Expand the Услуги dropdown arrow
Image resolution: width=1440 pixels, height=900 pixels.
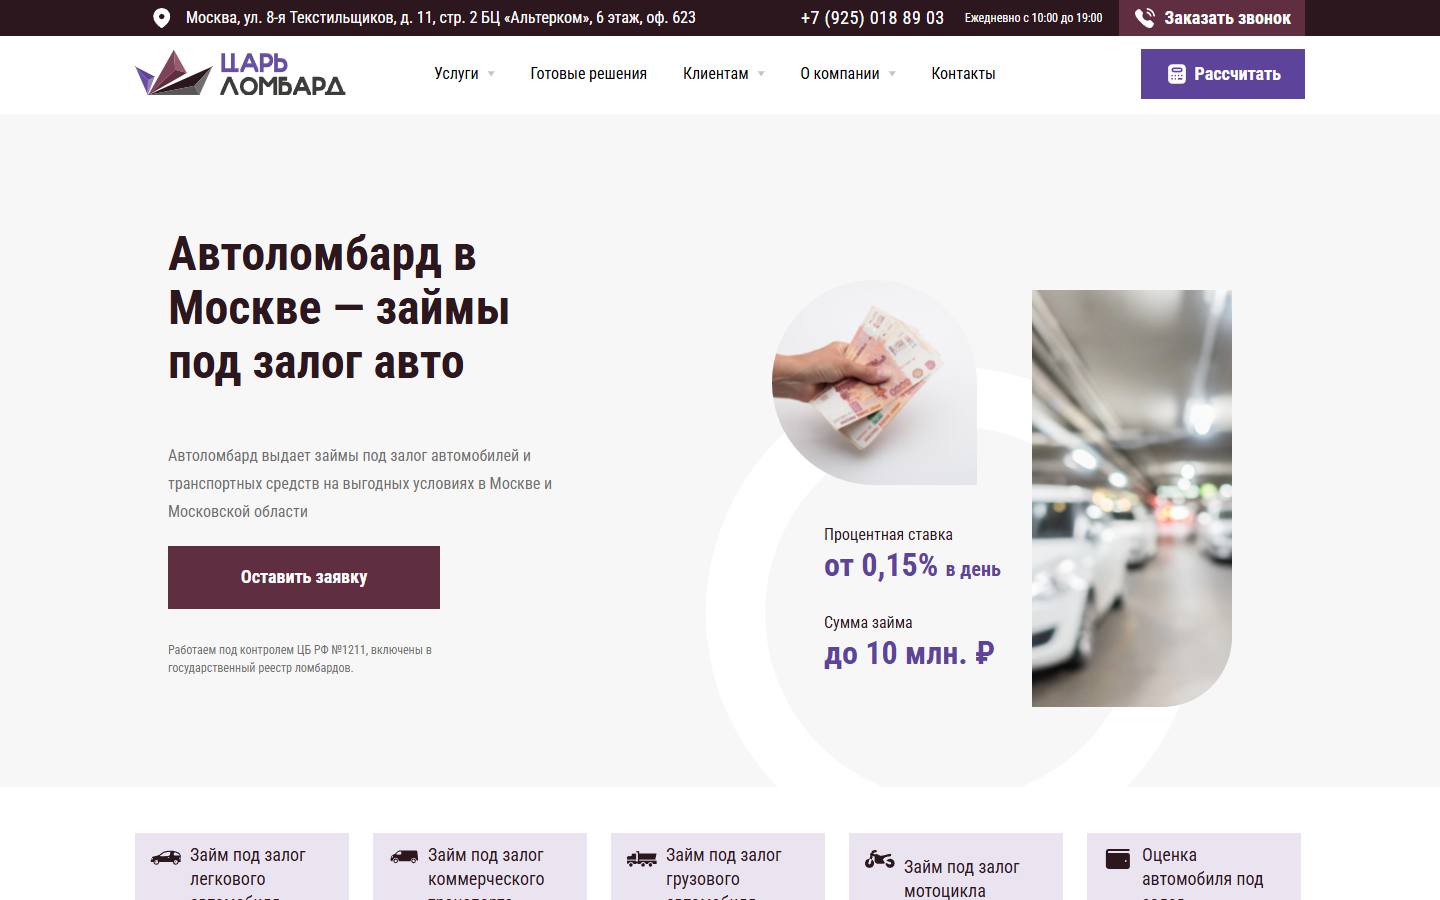coord(491,74)
